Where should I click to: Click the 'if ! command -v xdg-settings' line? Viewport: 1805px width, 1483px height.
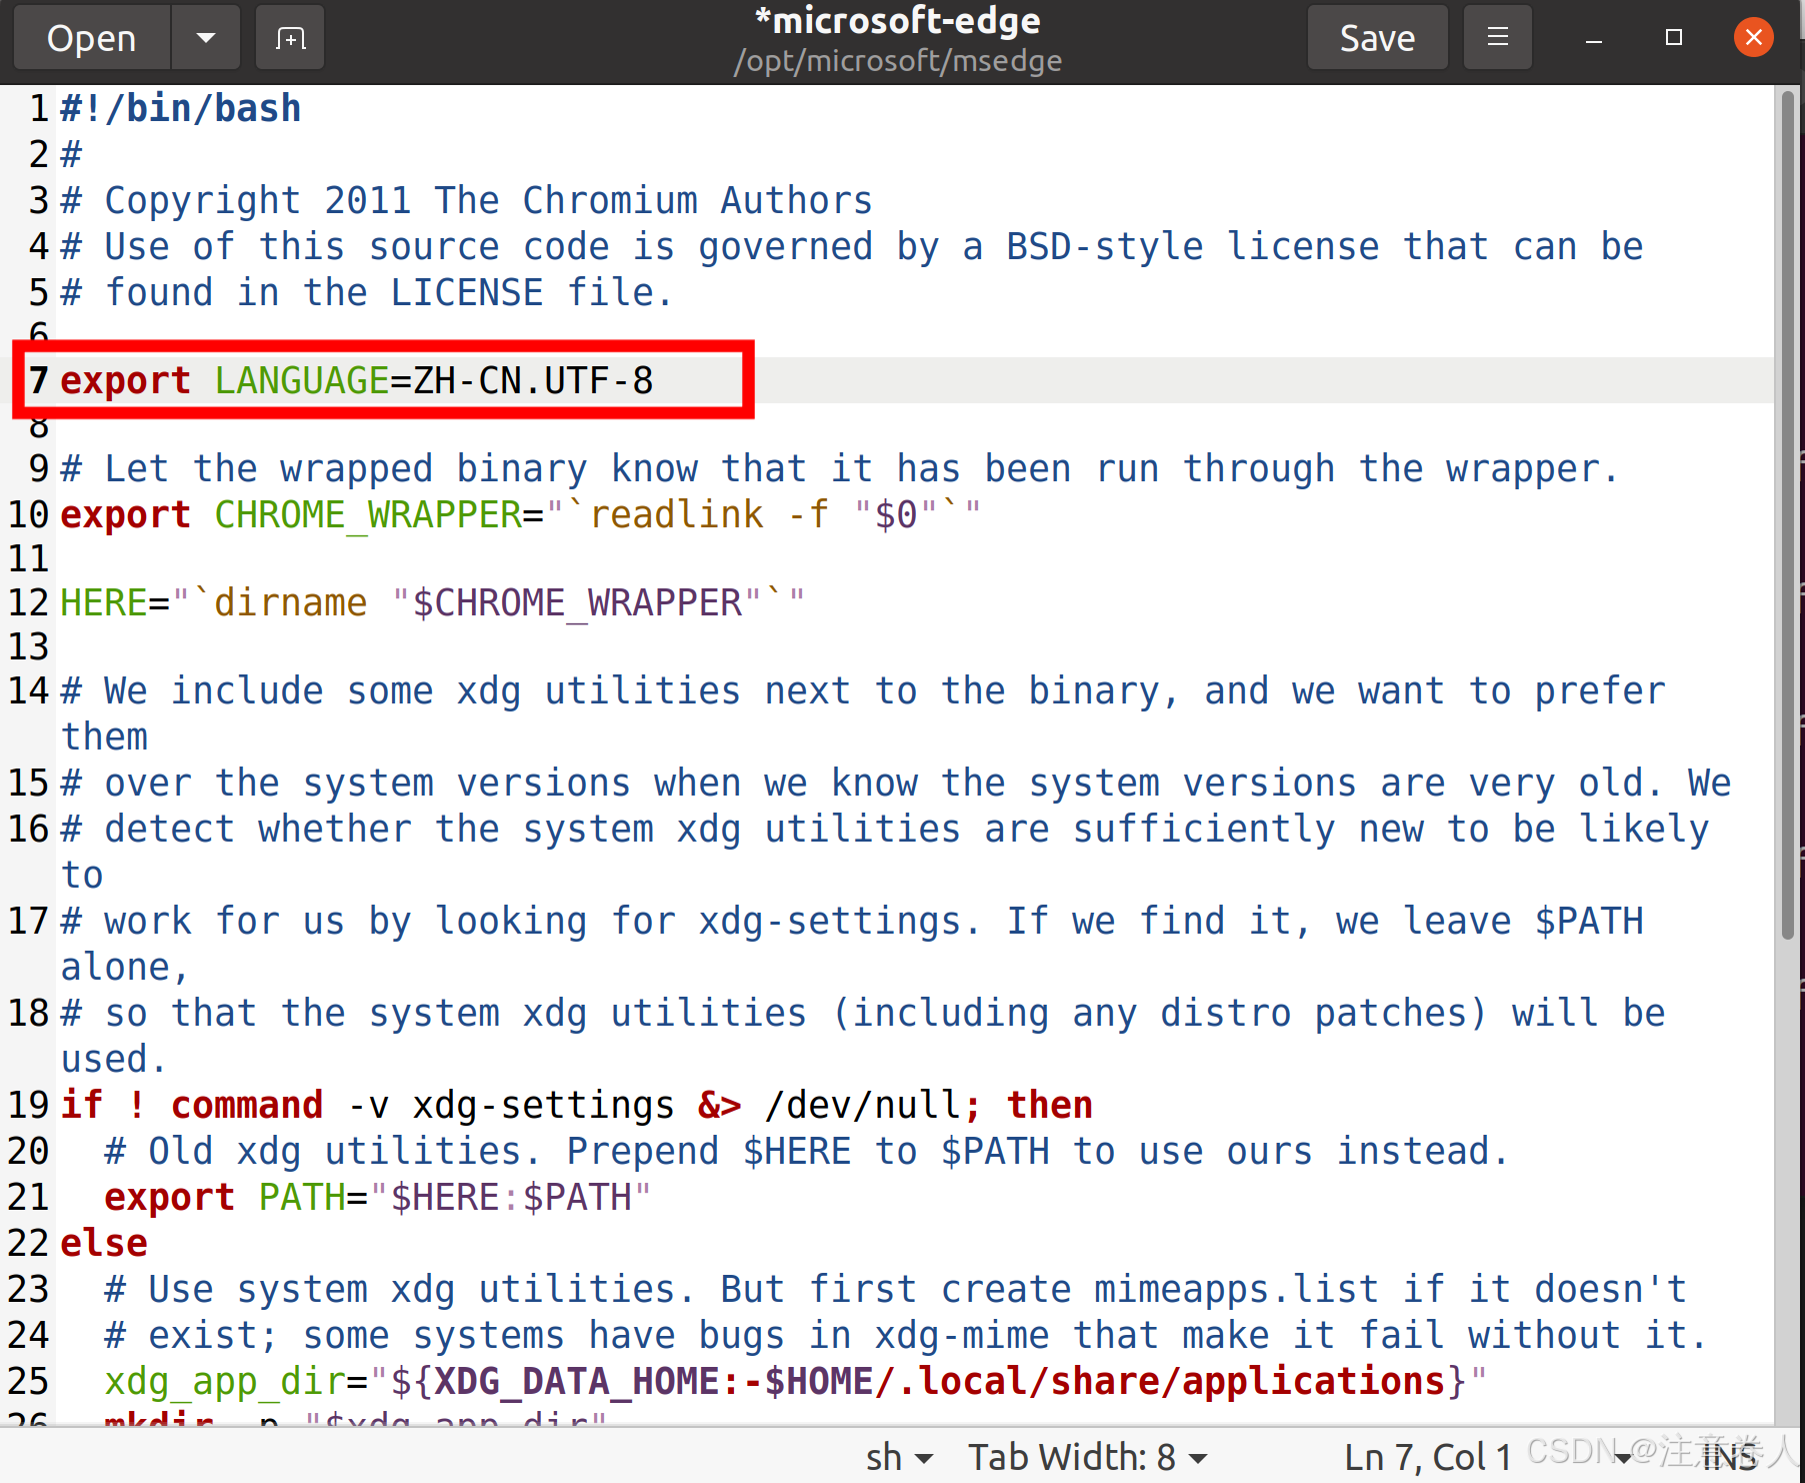point(576,1105)
